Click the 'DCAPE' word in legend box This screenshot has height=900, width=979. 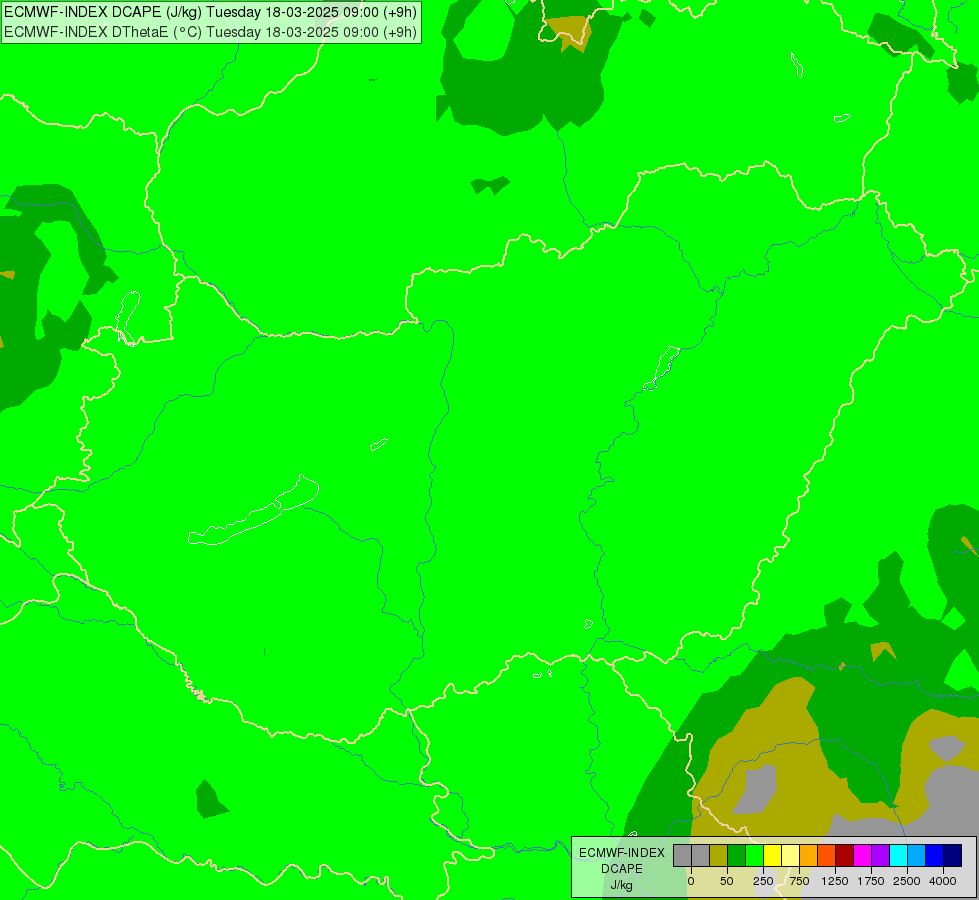click(622, 869)
